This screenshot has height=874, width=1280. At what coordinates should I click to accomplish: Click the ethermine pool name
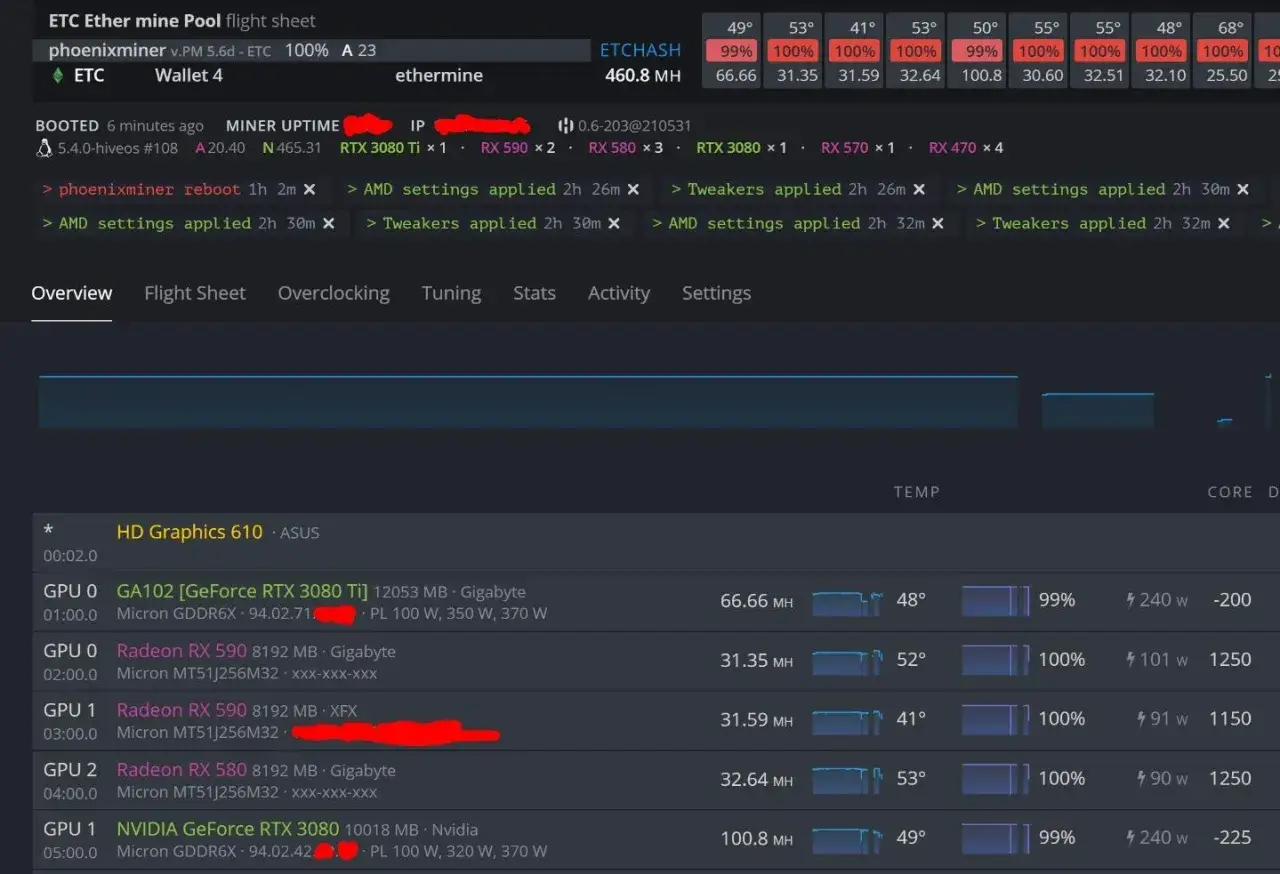point(439,75)
